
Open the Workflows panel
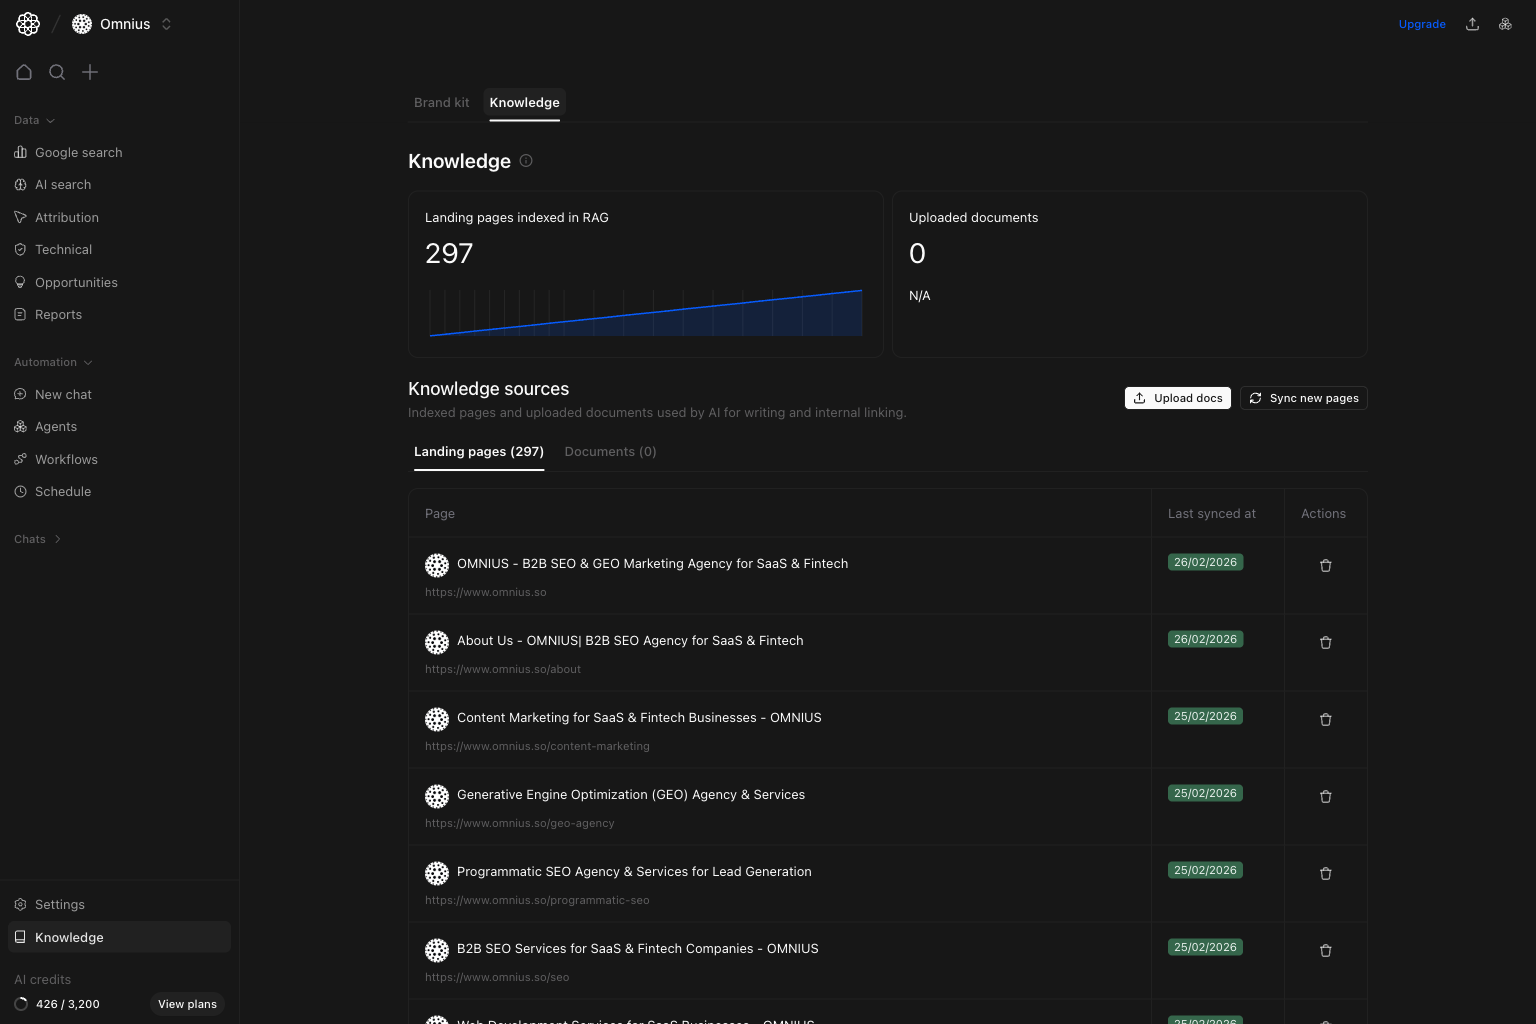pyautogui.click(x=66, y=459)
